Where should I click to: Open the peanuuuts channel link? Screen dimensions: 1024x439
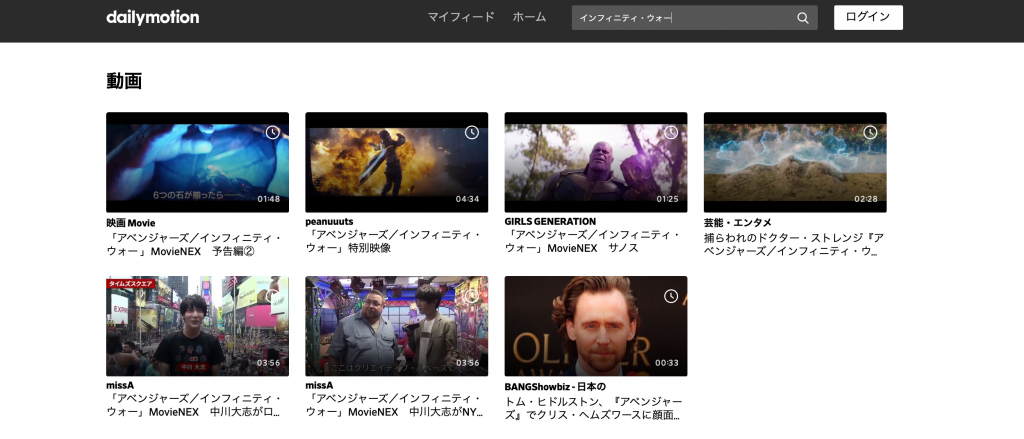coord(331,222)
